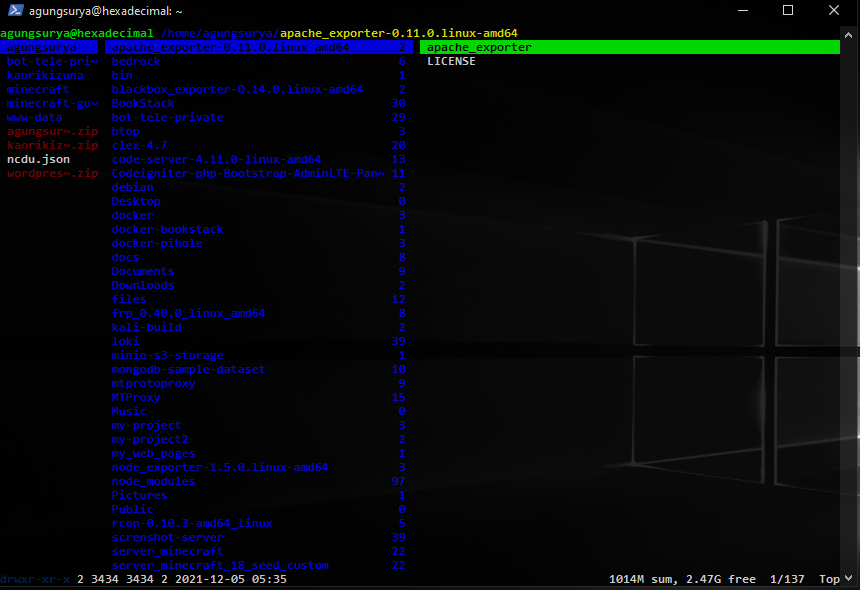Click the kaorikizuna directory in left column
The width and height of the screenshot is (860, 590).
(45, 75)
